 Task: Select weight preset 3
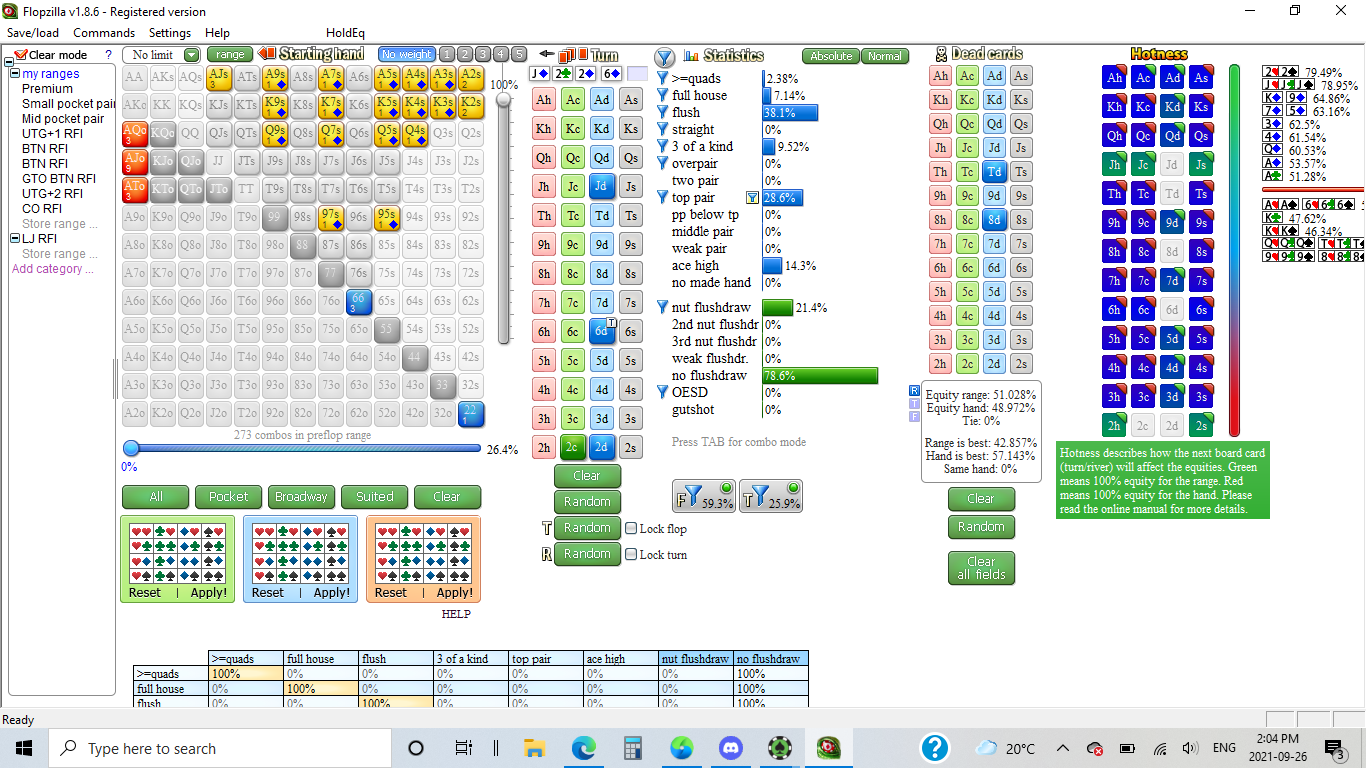pyautogui.click(x=483, y=54)
